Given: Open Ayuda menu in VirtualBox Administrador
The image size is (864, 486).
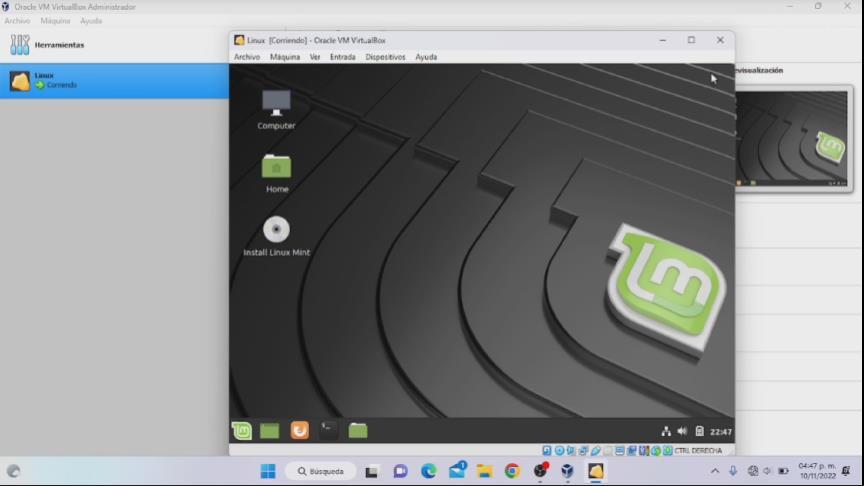Looking at the screenshot, I should click(91, 21).
